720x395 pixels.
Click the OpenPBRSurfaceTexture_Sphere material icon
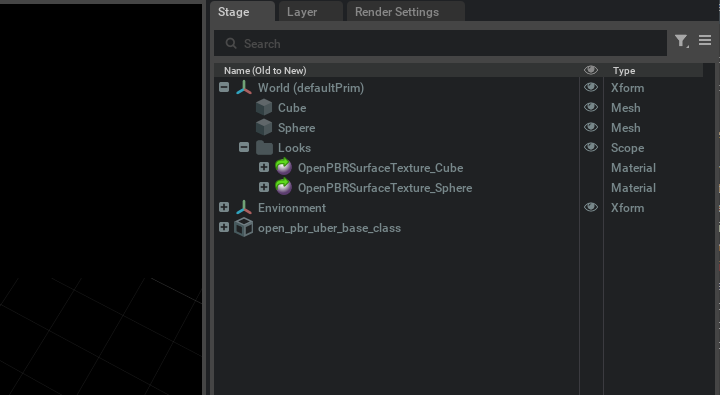[283, 187]
